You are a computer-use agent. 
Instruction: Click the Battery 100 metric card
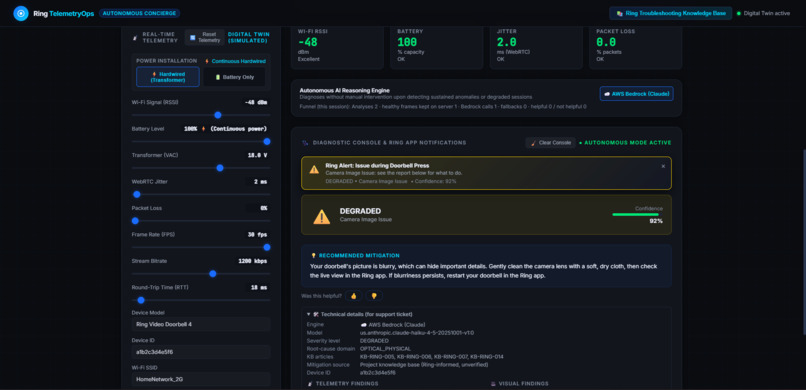click(x=436, y=47)
